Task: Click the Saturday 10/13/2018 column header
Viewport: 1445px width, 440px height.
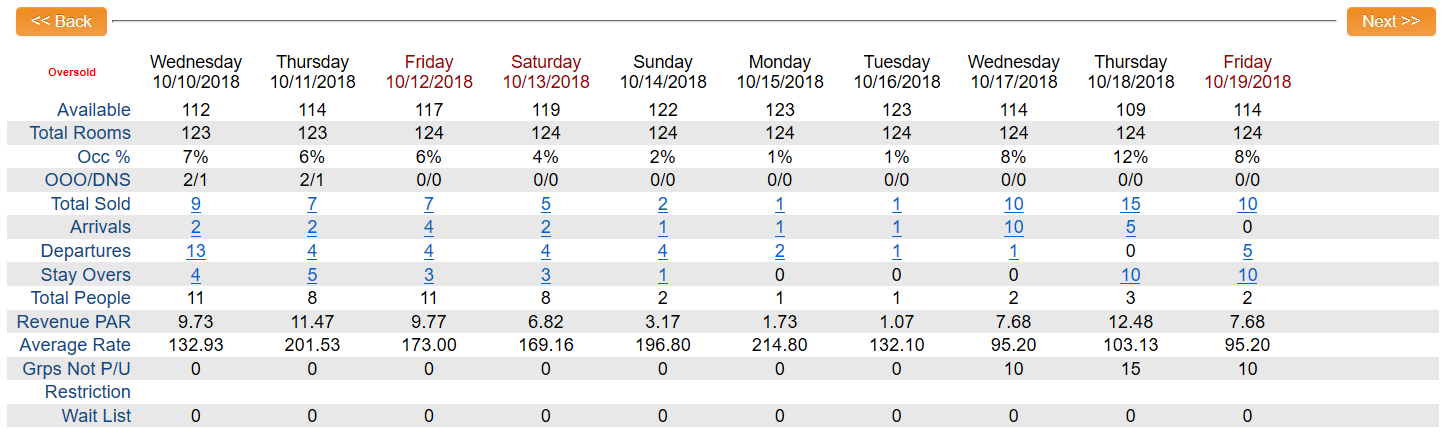Action: (546, 72)
